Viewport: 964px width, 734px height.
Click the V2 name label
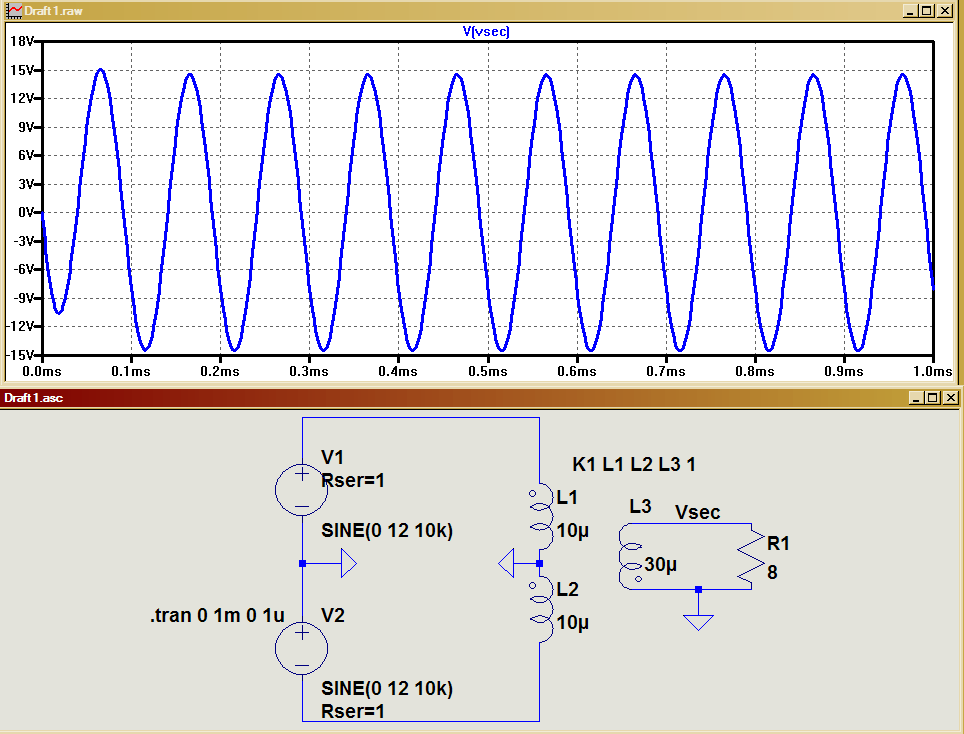pos(333,615)
